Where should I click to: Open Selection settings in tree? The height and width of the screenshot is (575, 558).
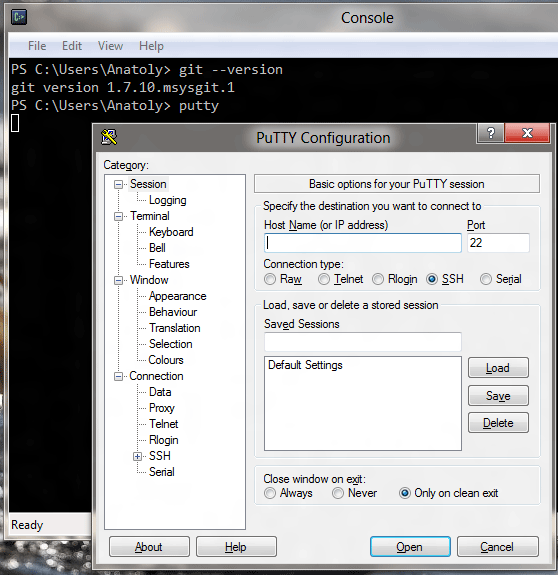point(170,344)
